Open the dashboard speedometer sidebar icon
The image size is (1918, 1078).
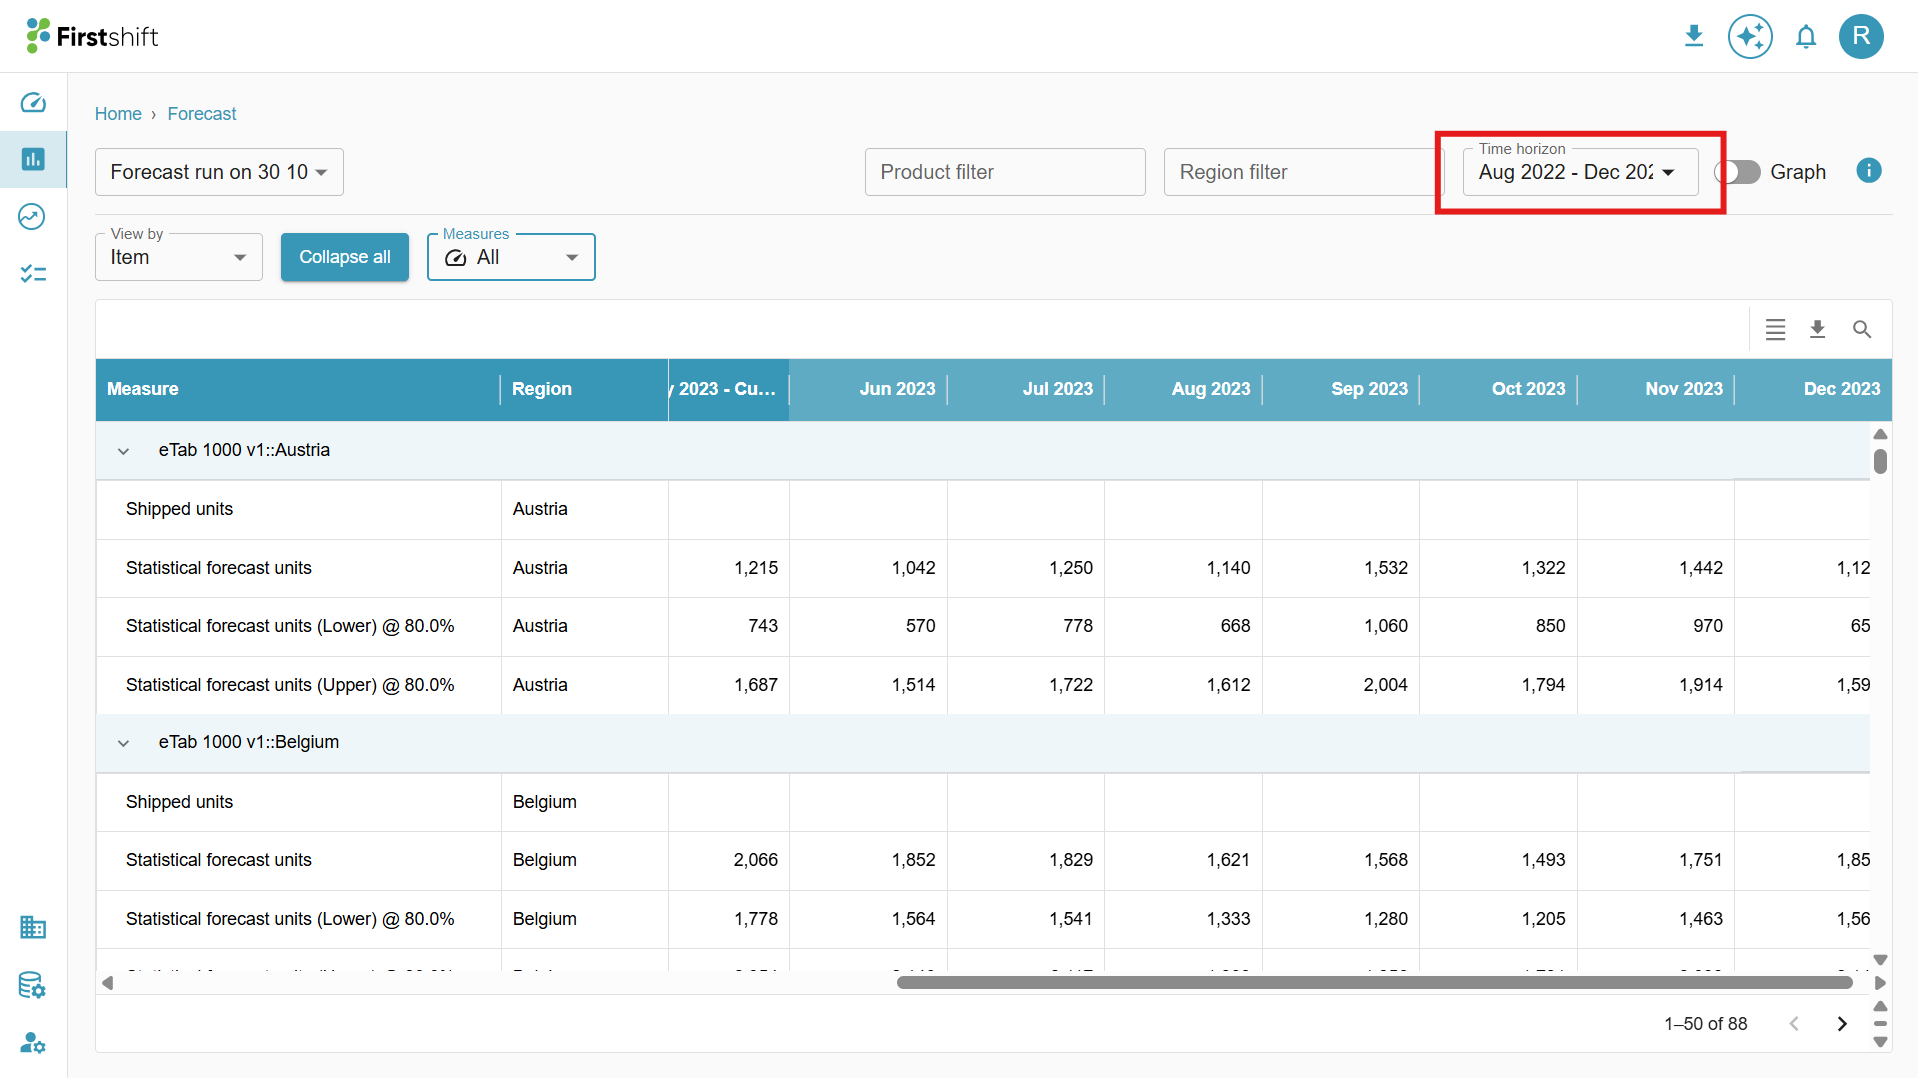pos(33,102)
